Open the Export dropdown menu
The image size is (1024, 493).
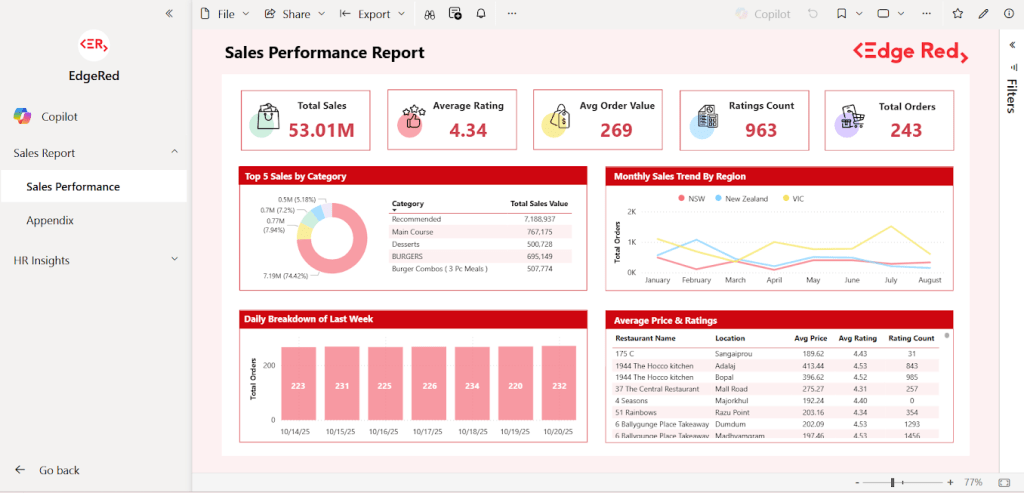click(372, 14)
